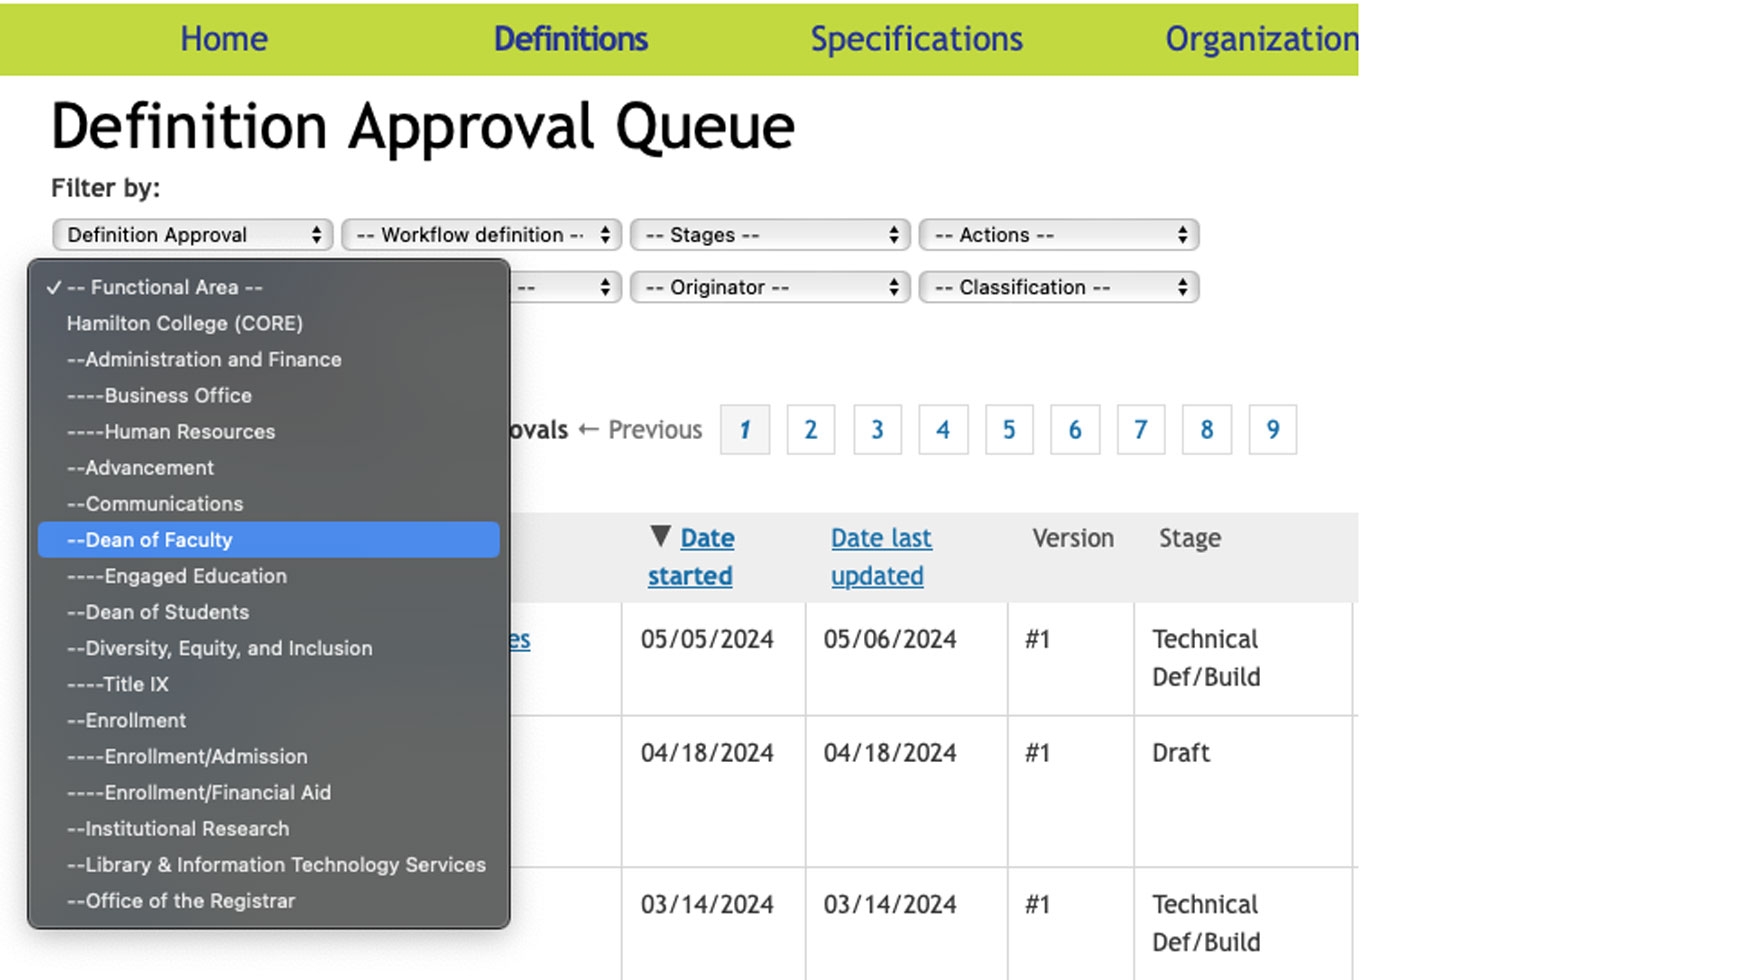Select Office of the Registrar option

(268, 900)
